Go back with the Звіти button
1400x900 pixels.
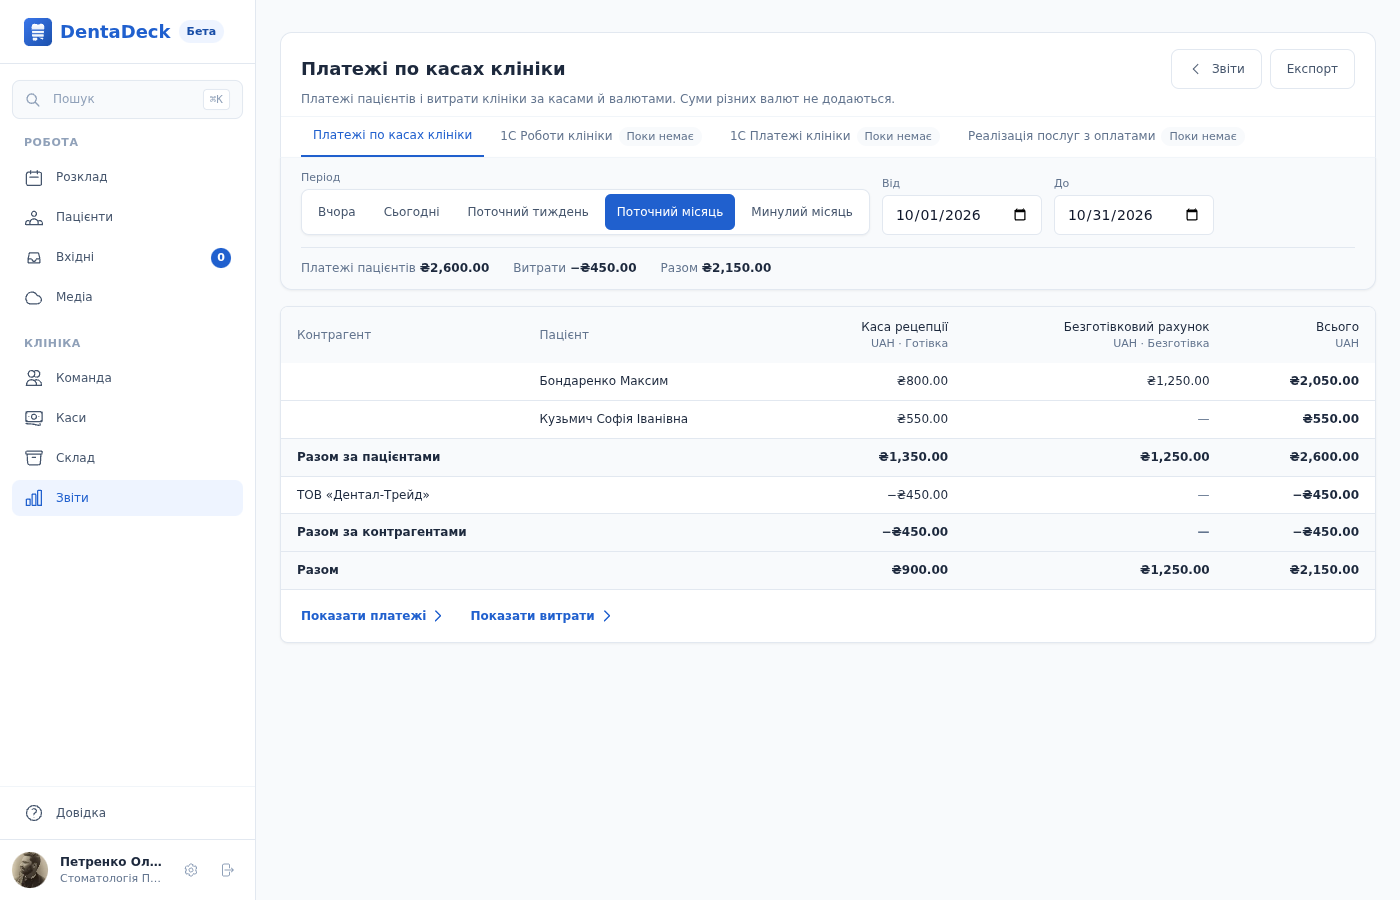coord(1216,69)
